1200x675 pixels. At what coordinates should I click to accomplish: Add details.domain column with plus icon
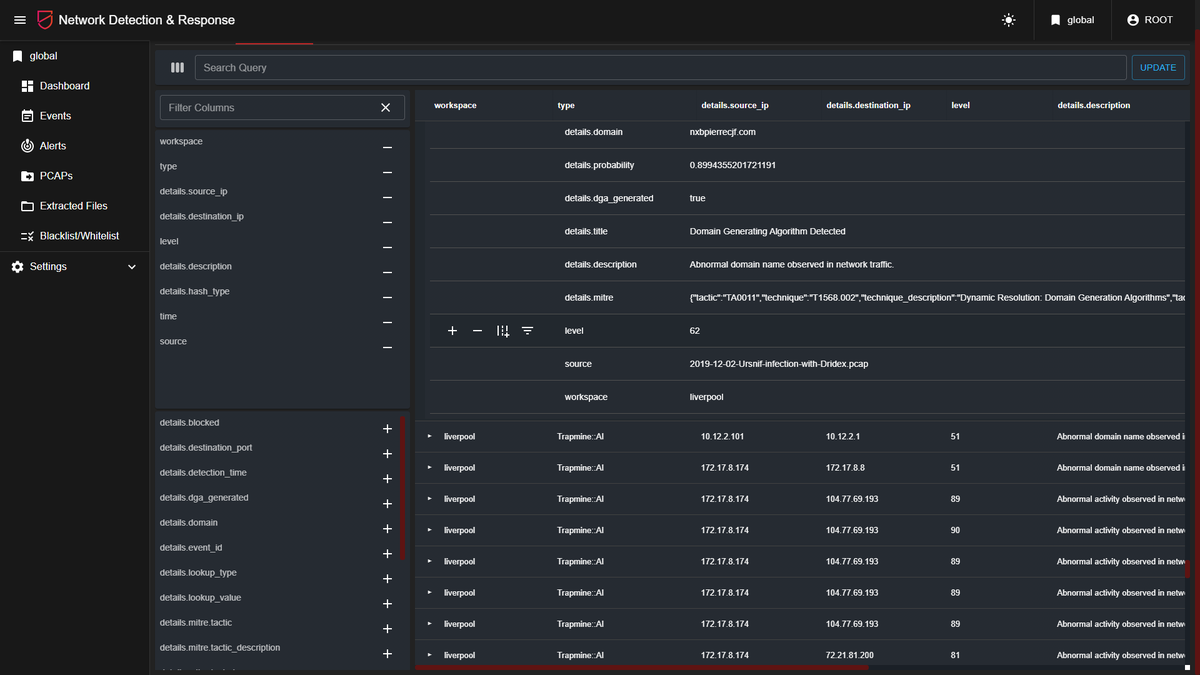[387, 529]
